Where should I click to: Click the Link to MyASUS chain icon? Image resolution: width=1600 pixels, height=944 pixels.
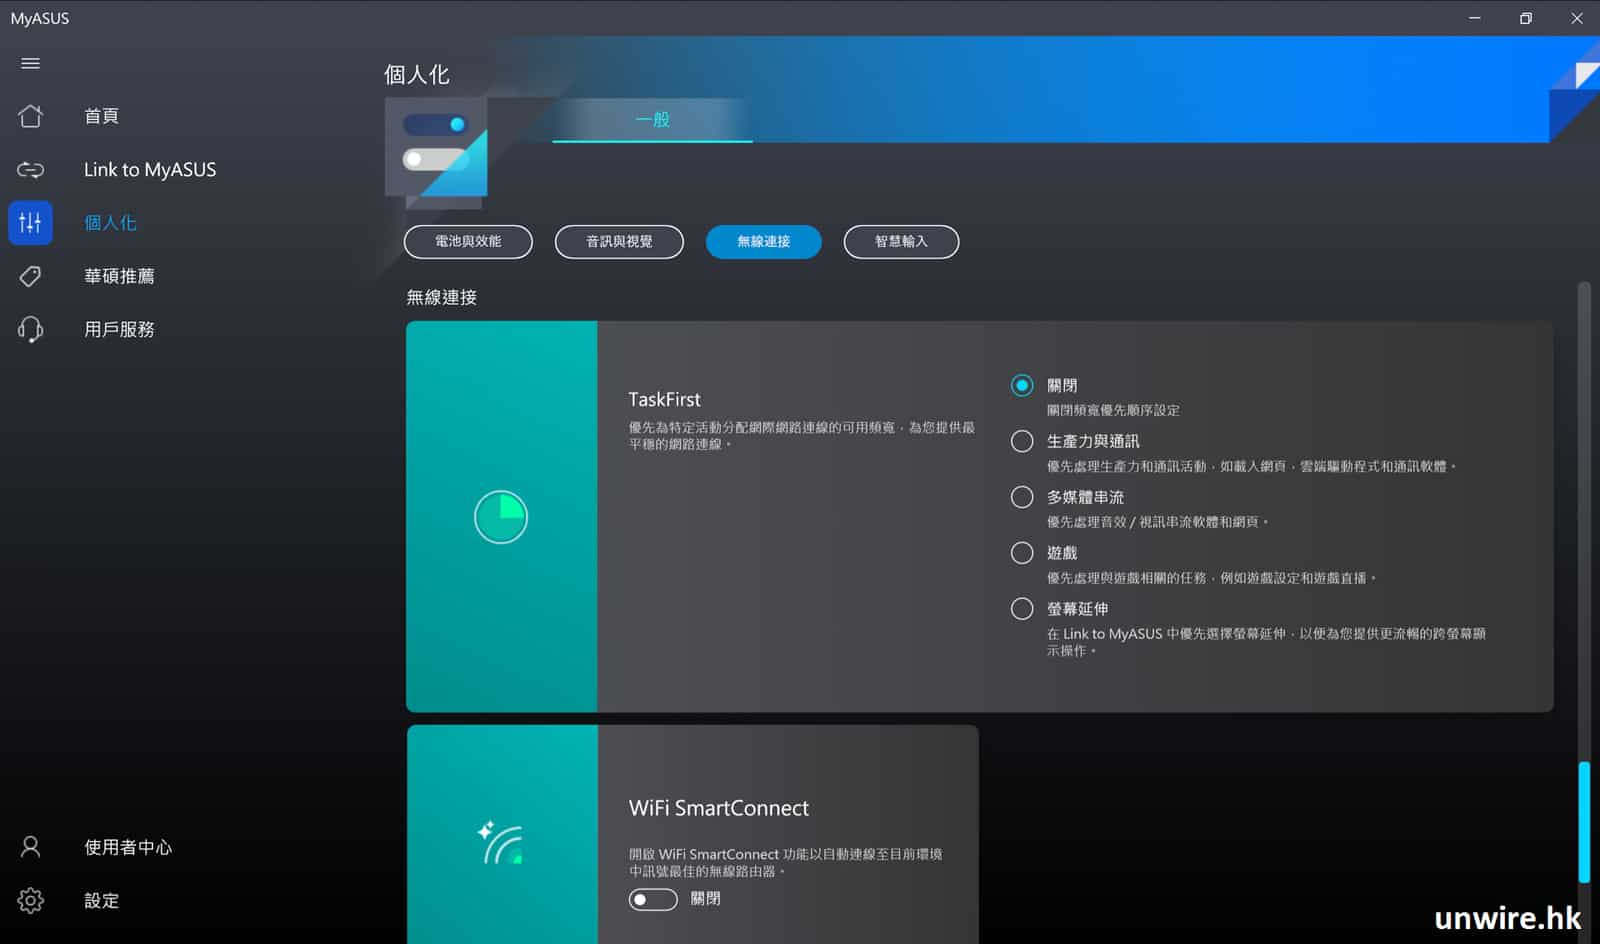coord(30,170)
